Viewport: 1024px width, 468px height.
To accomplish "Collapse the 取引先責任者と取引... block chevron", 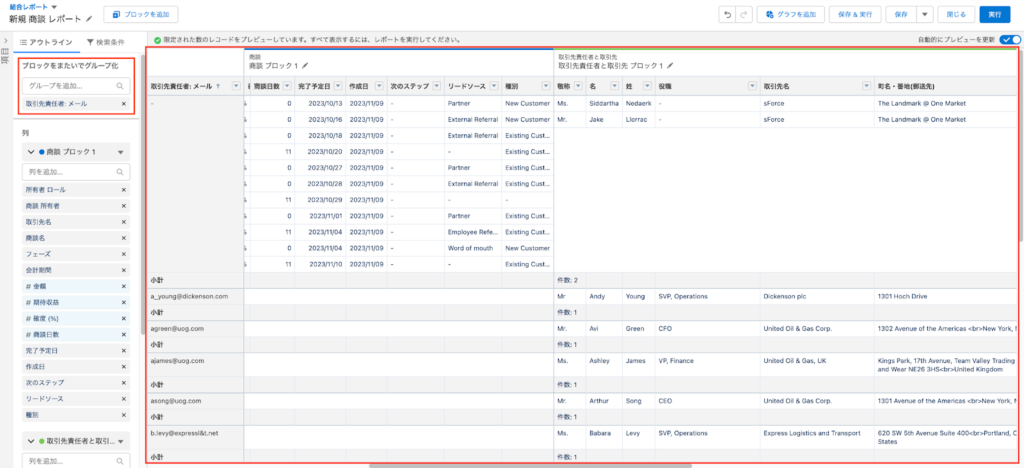I will tap(31, 441).
